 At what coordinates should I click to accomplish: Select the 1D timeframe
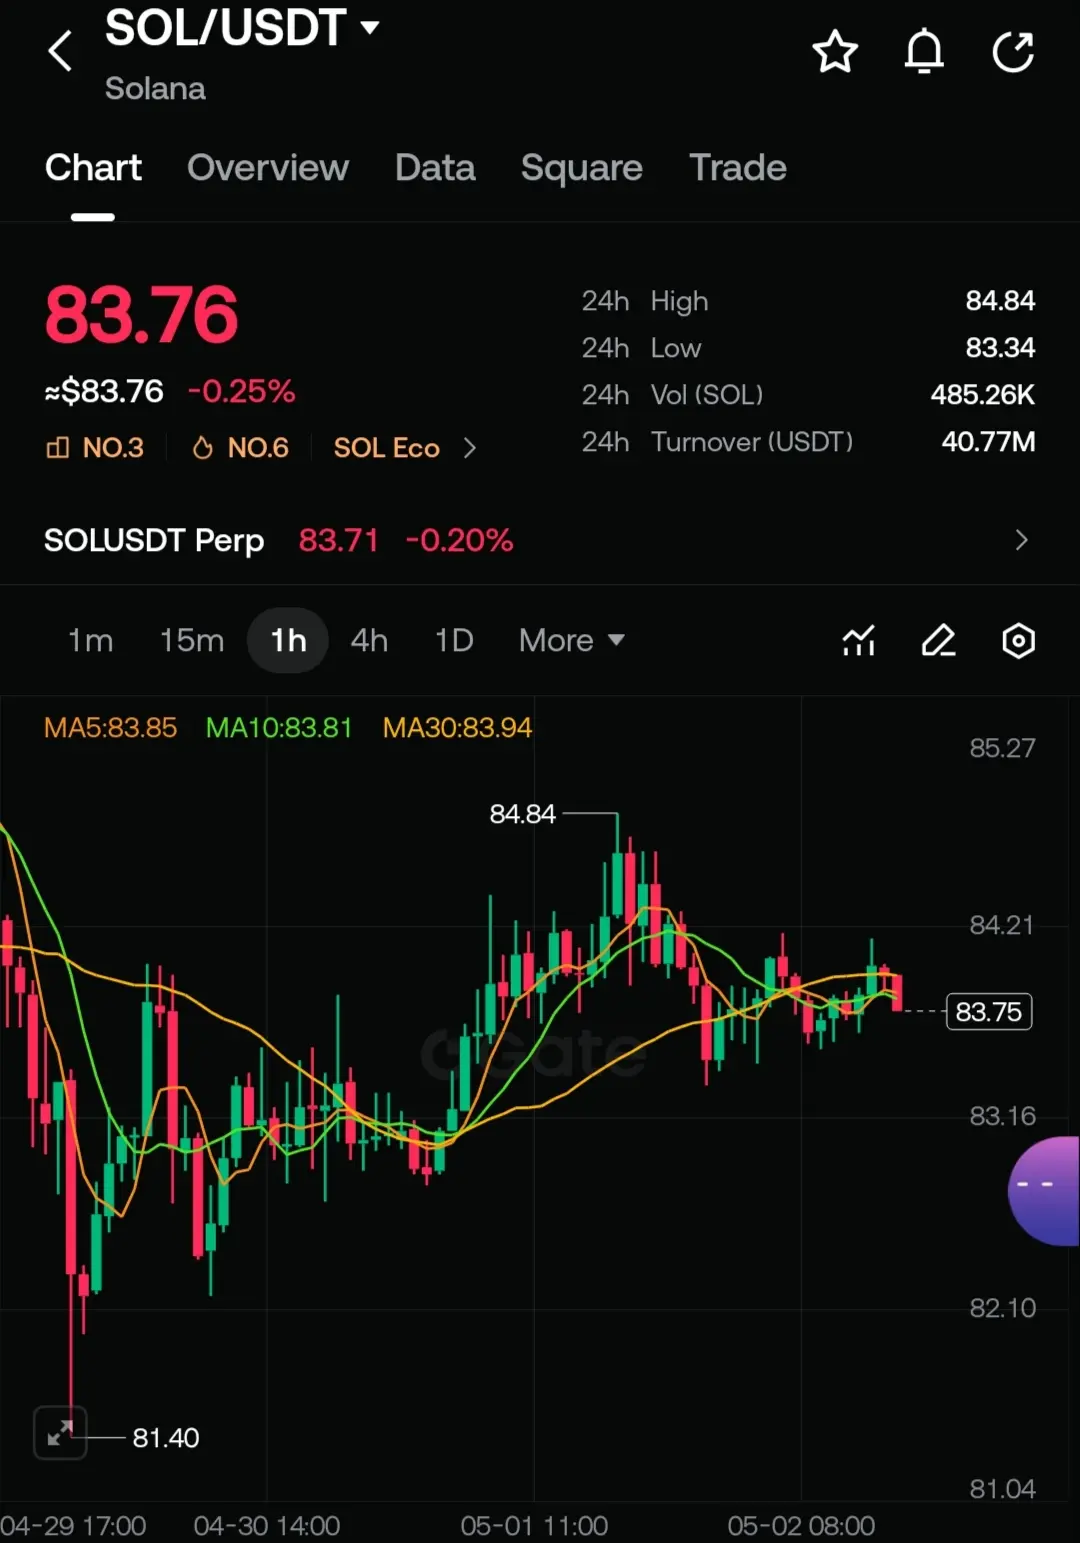click(454, 640)
